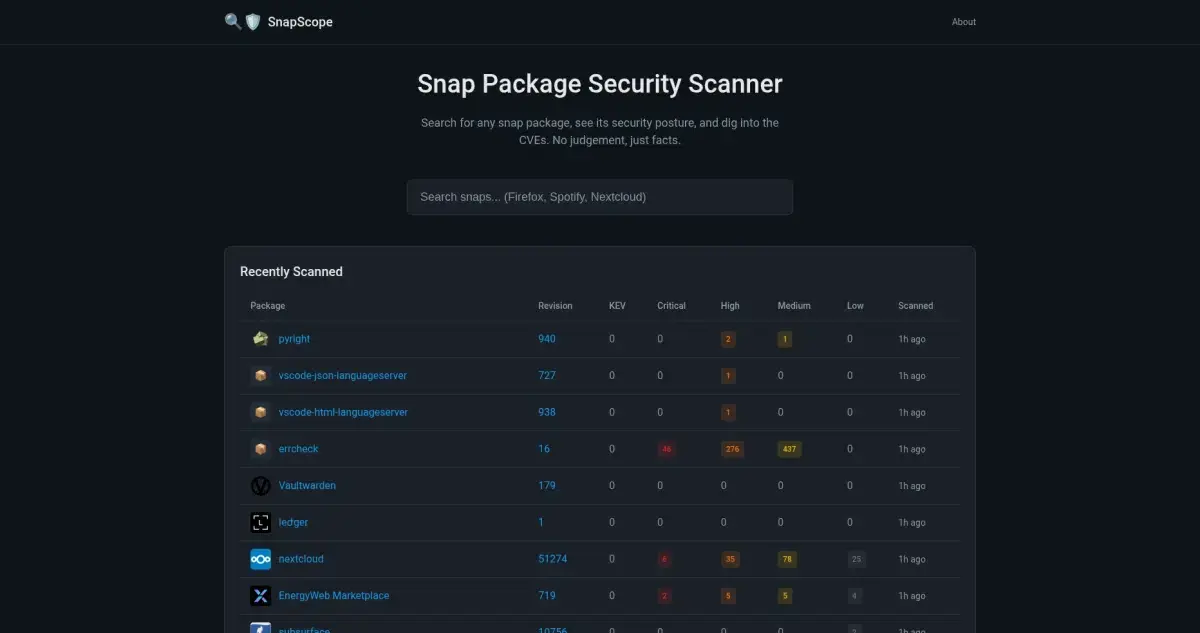Click the EnergyWeb Marketplace X logo icon
Screen dimensions: 1200x633
[x=261, y=595]
